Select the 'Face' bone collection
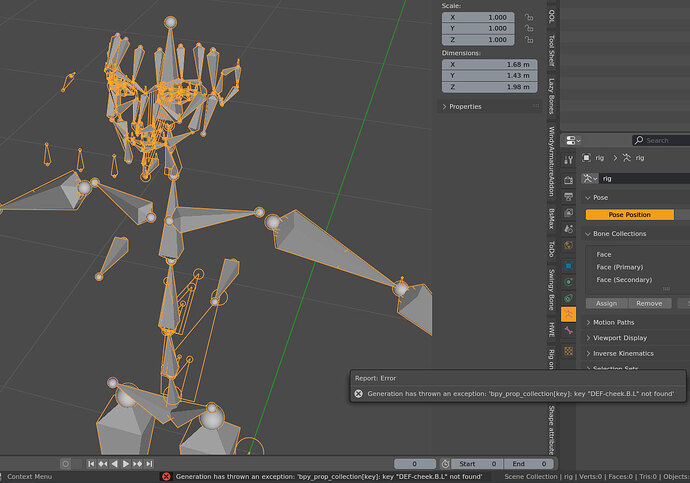 (x=603, y=254)
